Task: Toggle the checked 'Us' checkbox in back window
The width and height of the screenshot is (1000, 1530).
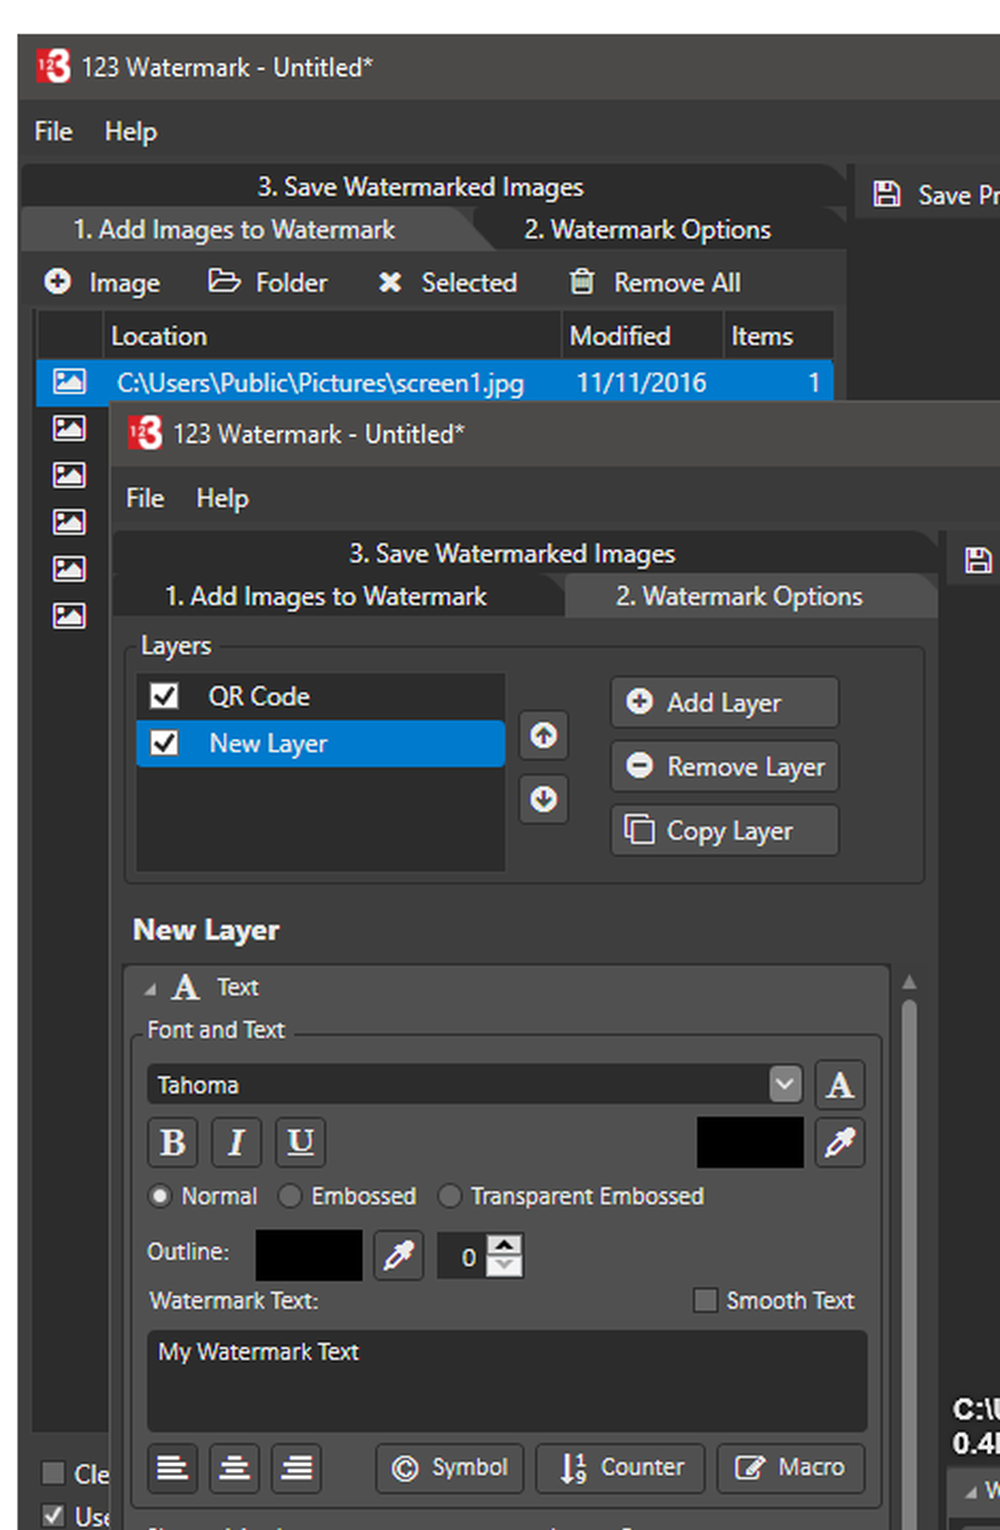Action: coord(53,1516)
